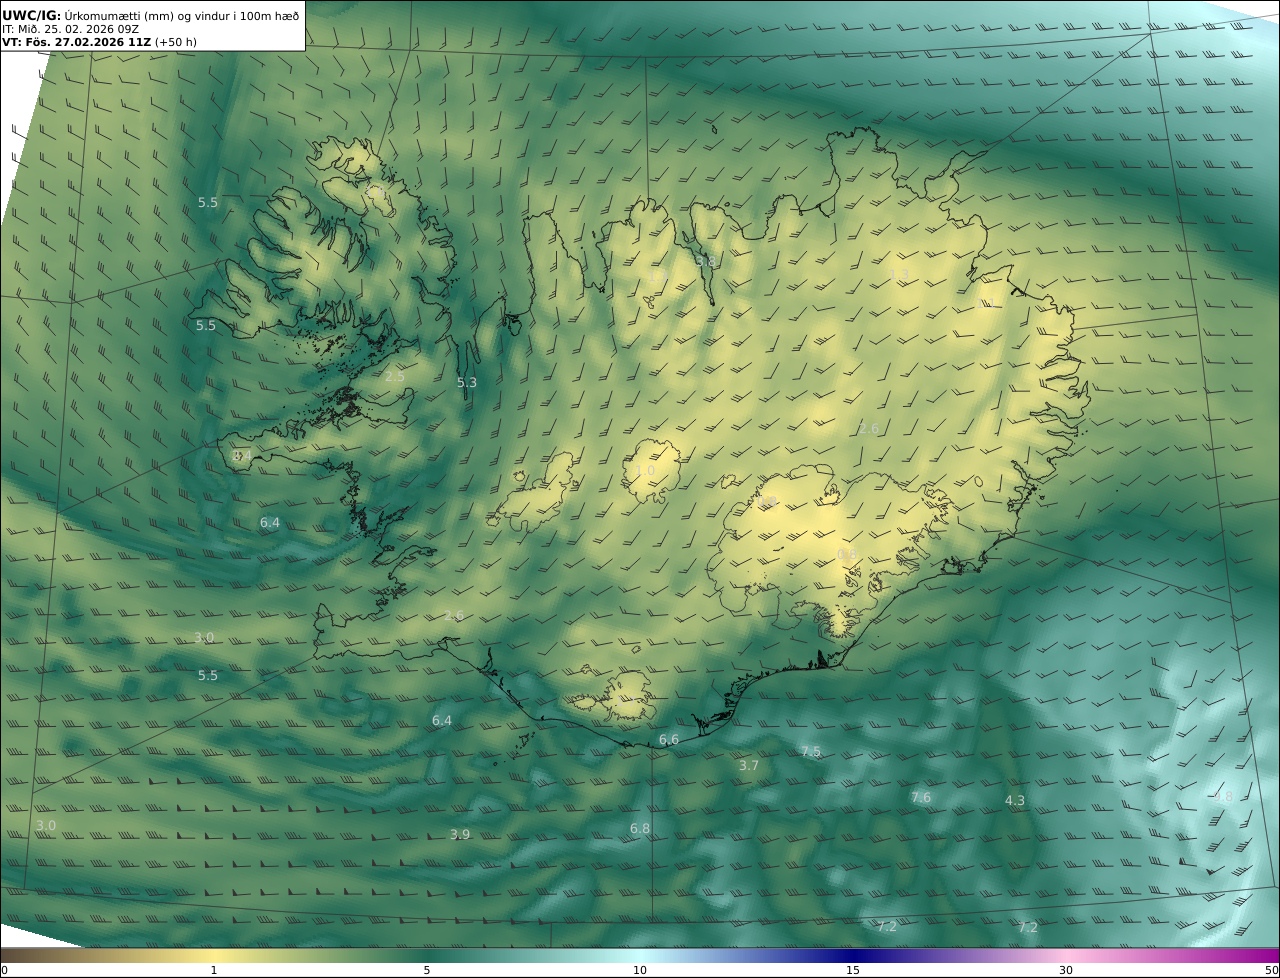Click the 3.3 value in northeast Iceland
The height and width of the screenshot is (978, 1280).
[899, 275]
